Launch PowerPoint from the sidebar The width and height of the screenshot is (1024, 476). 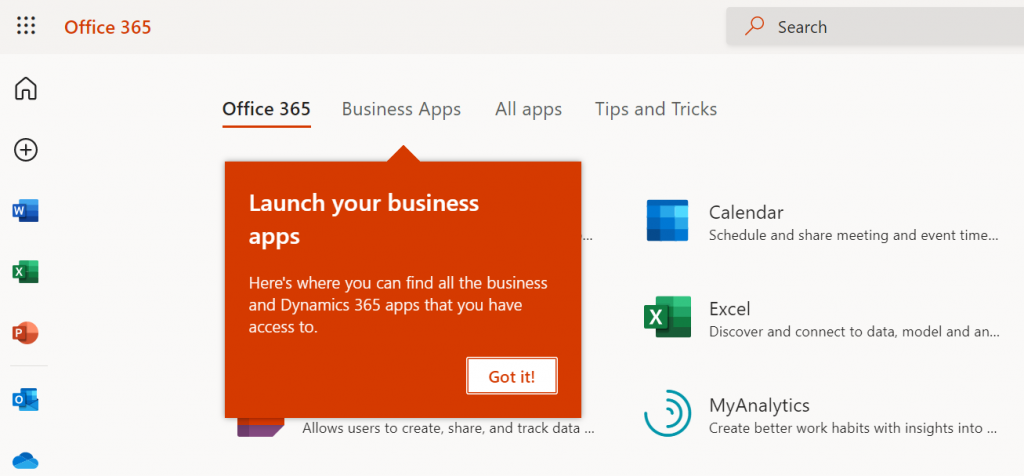pyautogui.click(x=25, y=334)
